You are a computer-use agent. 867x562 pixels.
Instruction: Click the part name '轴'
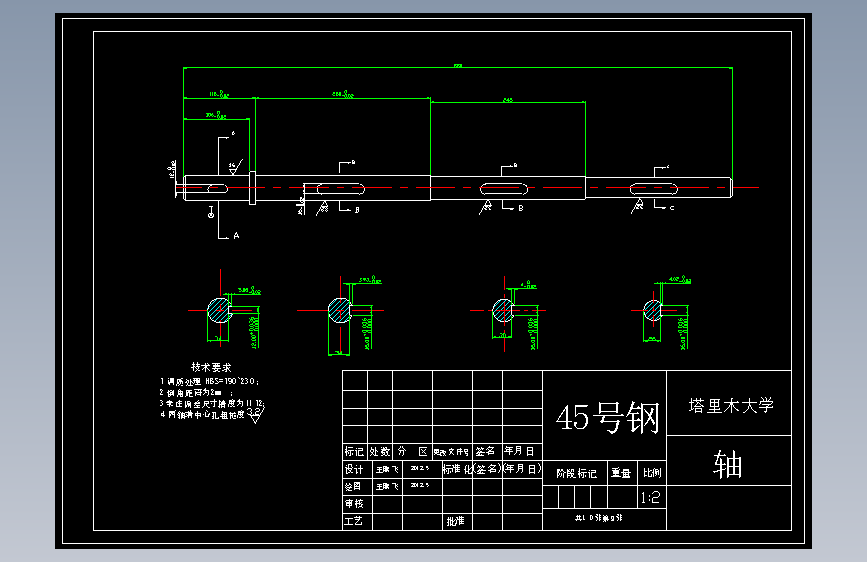[727, 464]
